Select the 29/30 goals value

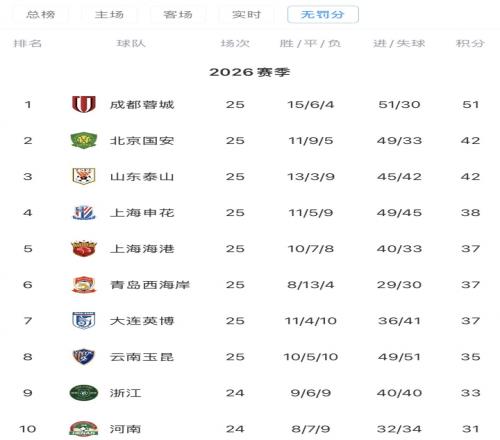pos(399,285)
